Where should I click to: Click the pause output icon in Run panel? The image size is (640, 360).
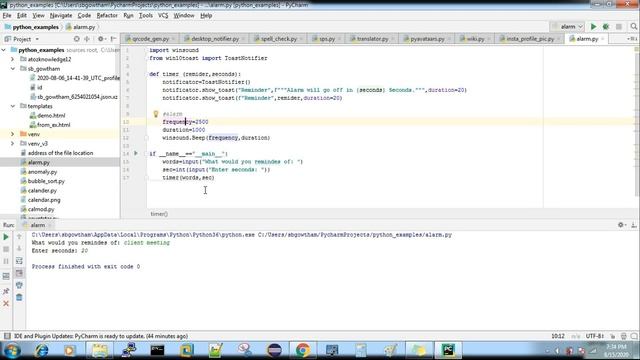(6, 261)
